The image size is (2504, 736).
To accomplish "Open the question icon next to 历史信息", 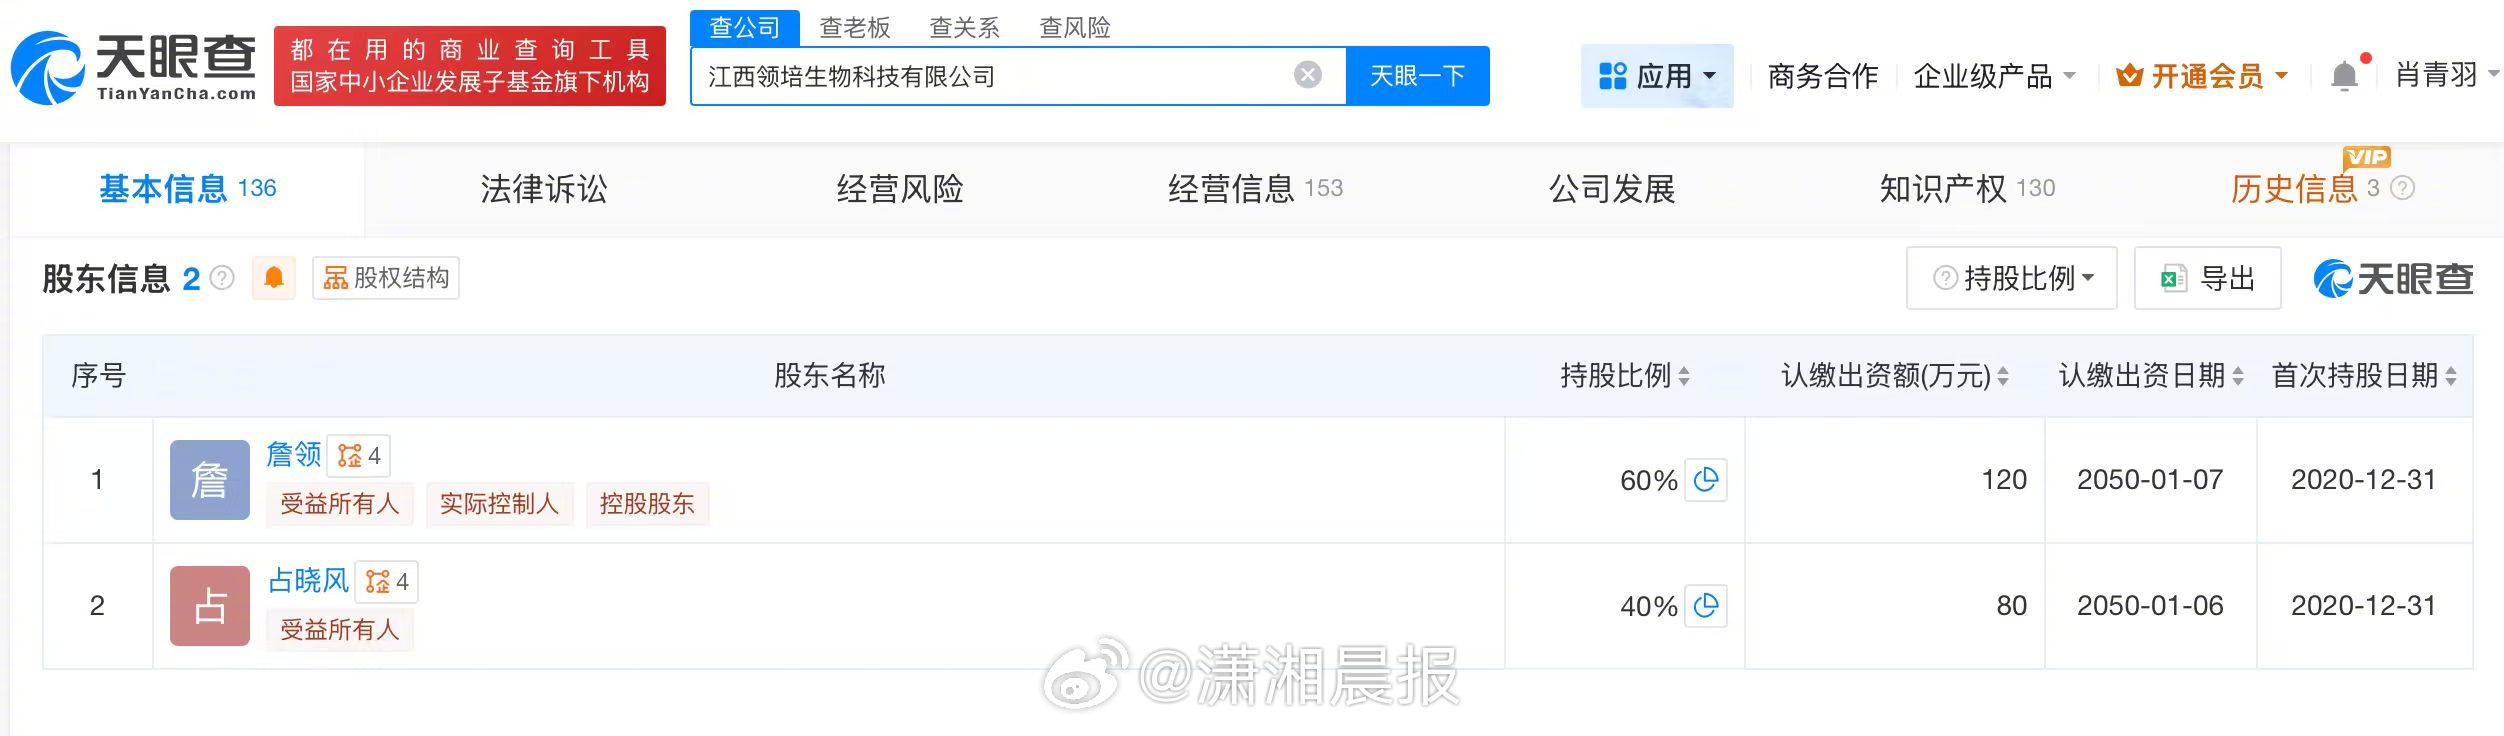I will point(2402,188).
